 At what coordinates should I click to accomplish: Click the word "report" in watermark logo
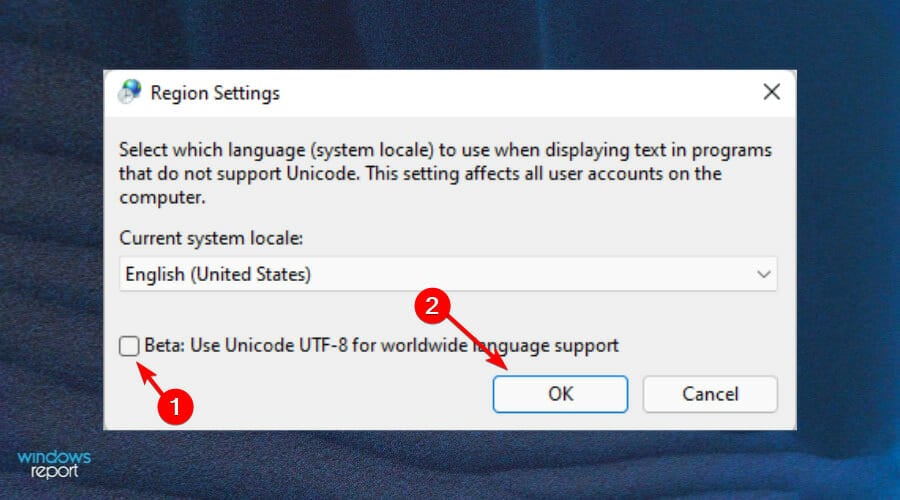pyautogui.click(x=54, y=471)
